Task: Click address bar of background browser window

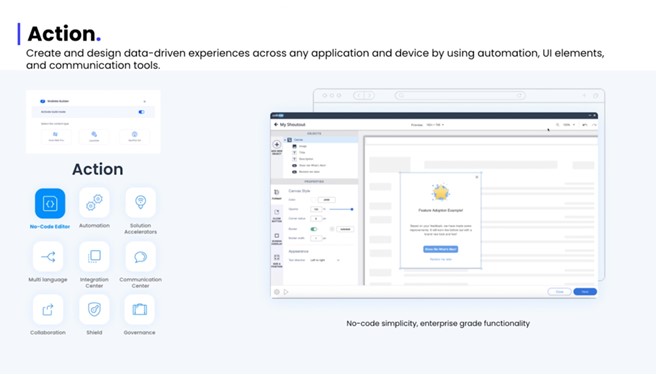Action: [460, 95]
